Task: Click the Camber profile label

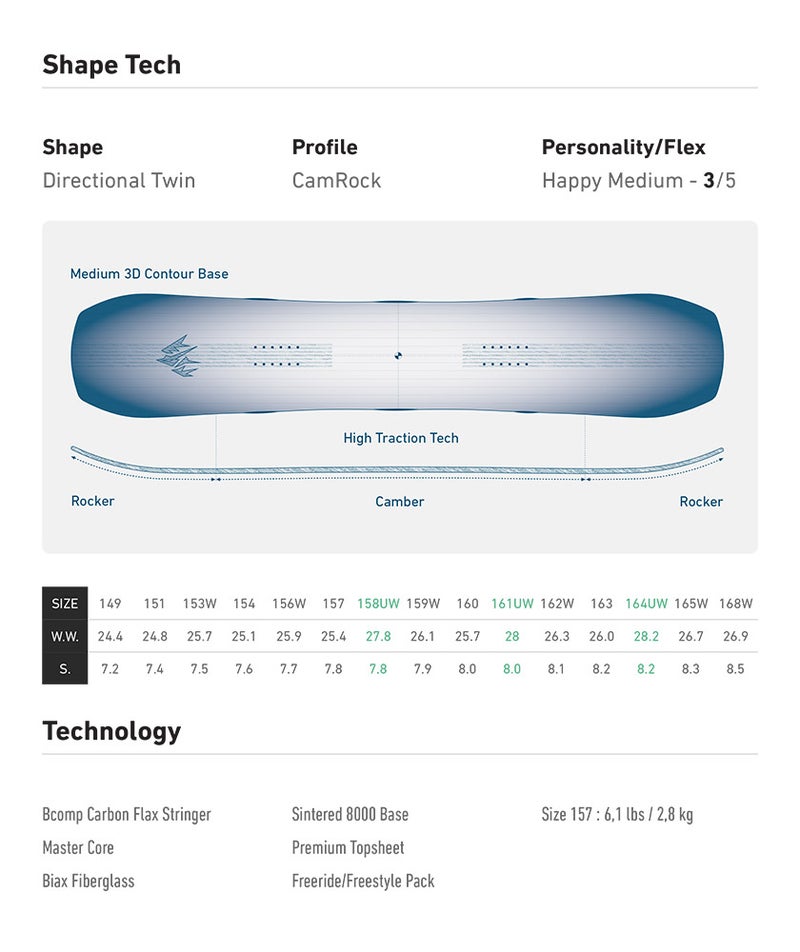Action: (x=399, y=502)
